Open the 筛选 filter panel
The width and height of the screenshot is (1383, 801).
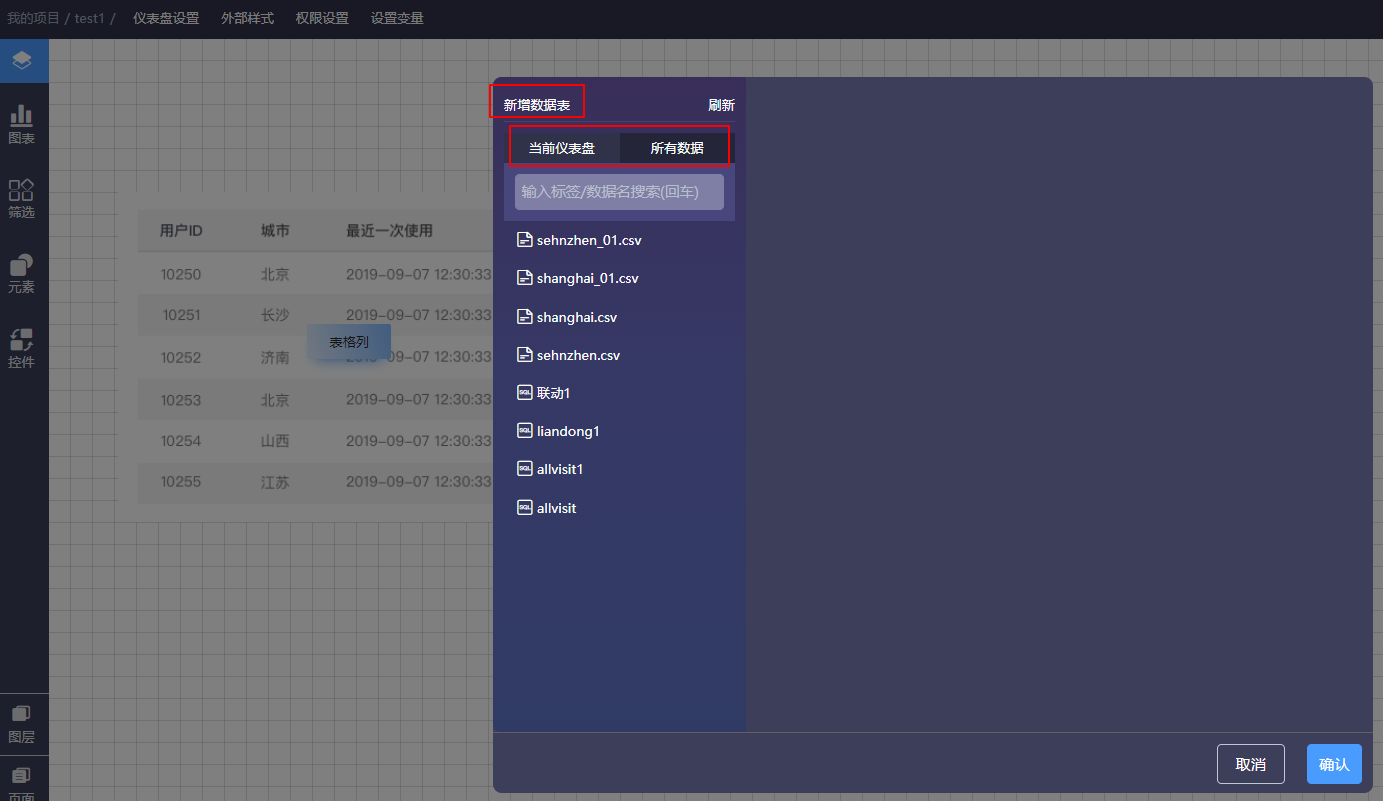(x=22, y=199)
